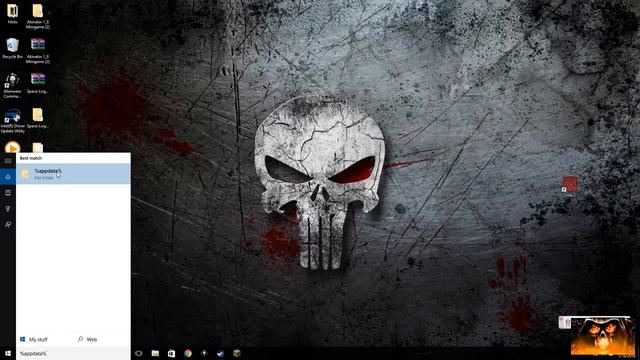This screenshot has width=640, height=360.
Task: Open File Explorer from the taskbar
Action: (155, 353)
